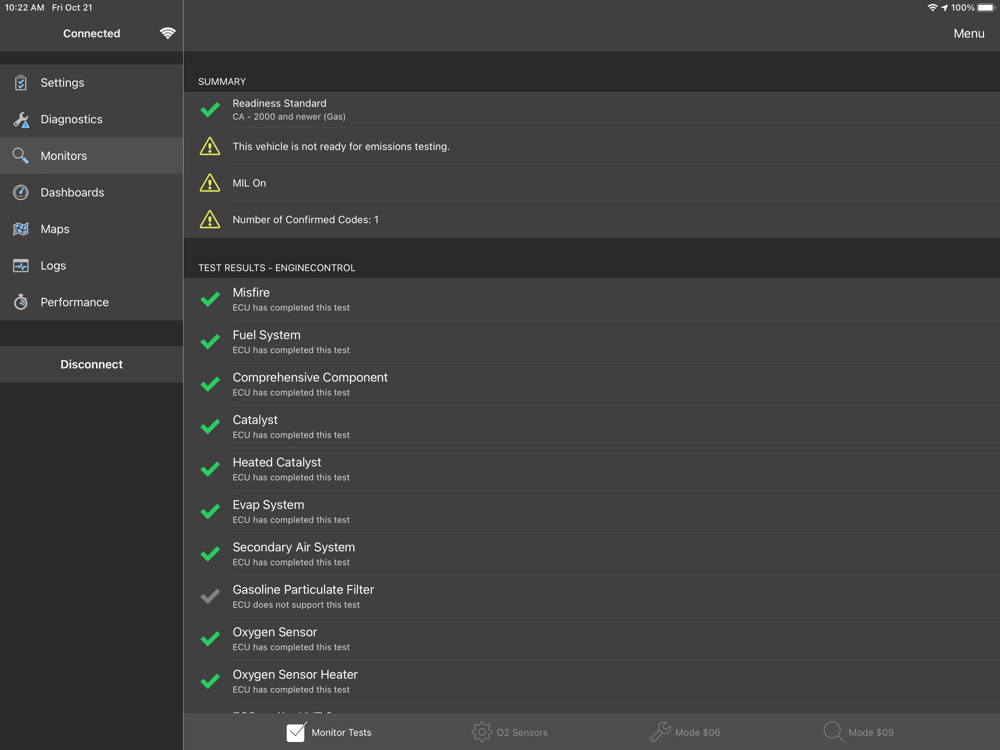Click green check beside Oxygen Sensor Heater
Screen dimensions: 1000x750
click(210, 681)
